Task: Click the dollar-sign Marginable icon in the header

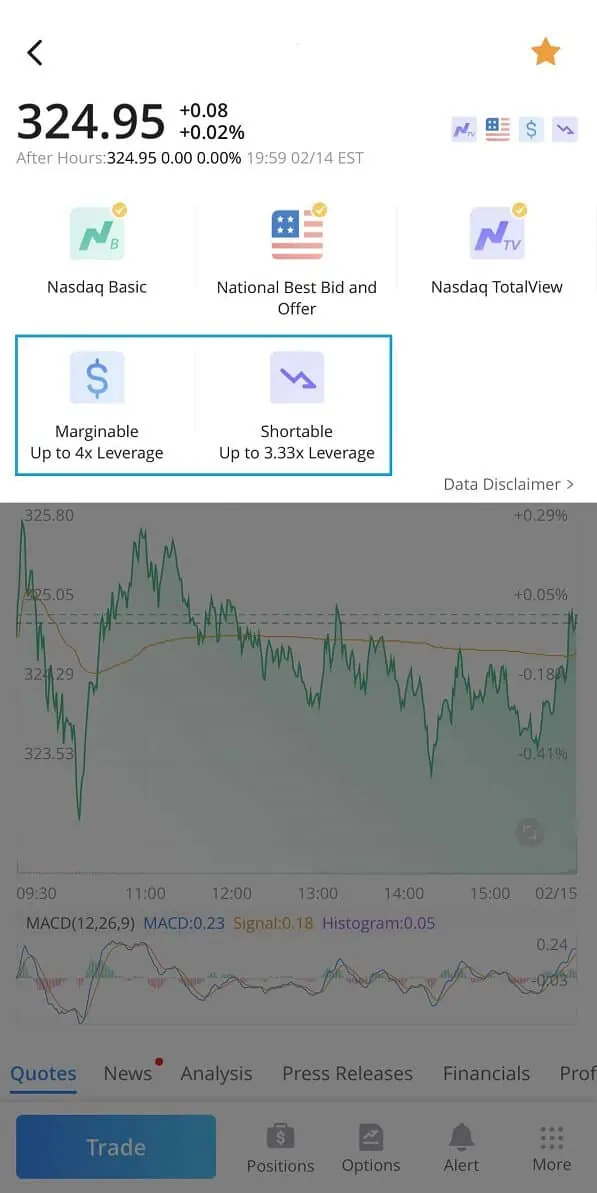Action: tap(531, 129)
